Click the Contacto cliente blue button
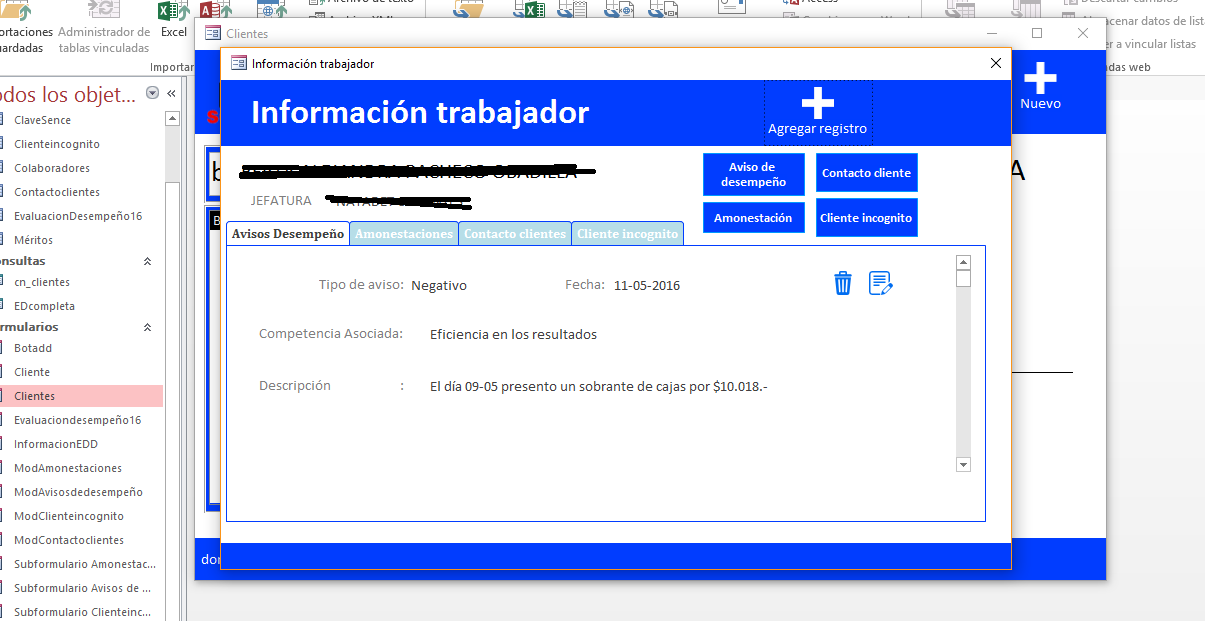Image resolution: width=1205 pixels, height=621 pixels. click(x=866, y=173)
